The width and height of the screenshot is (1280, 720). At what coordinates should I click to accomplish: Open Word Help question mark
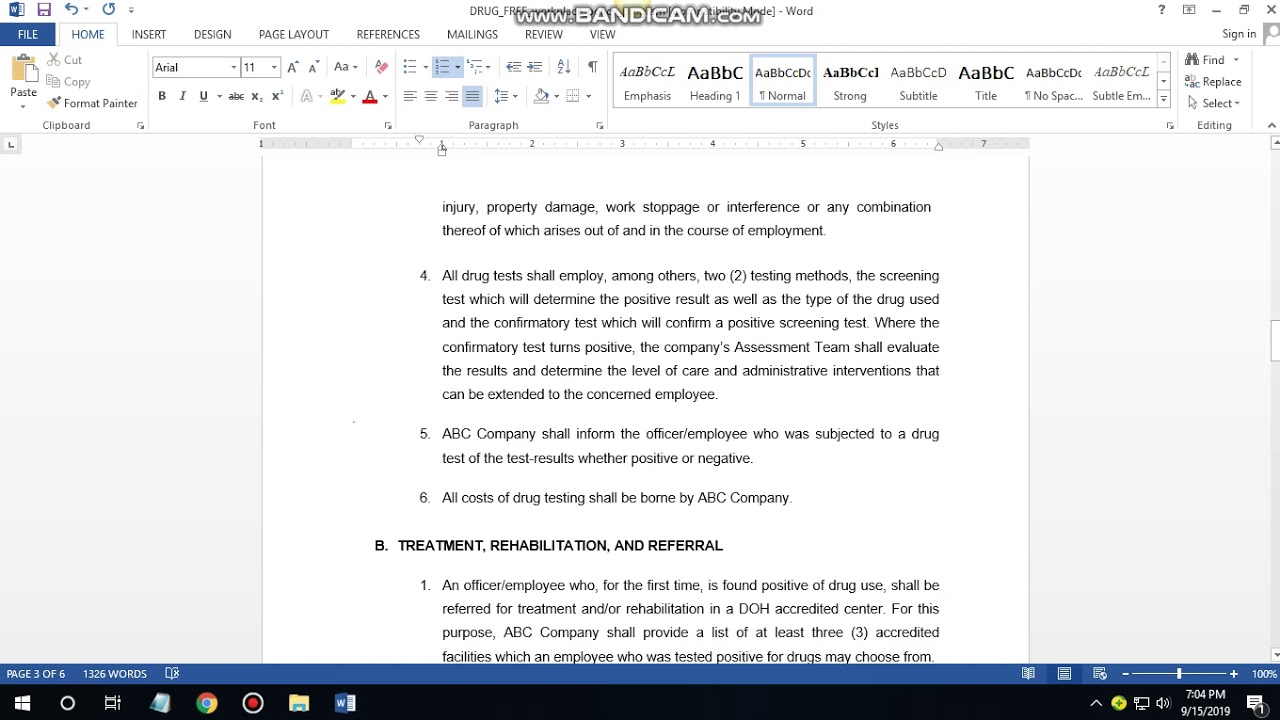(x=1161, y=10)
